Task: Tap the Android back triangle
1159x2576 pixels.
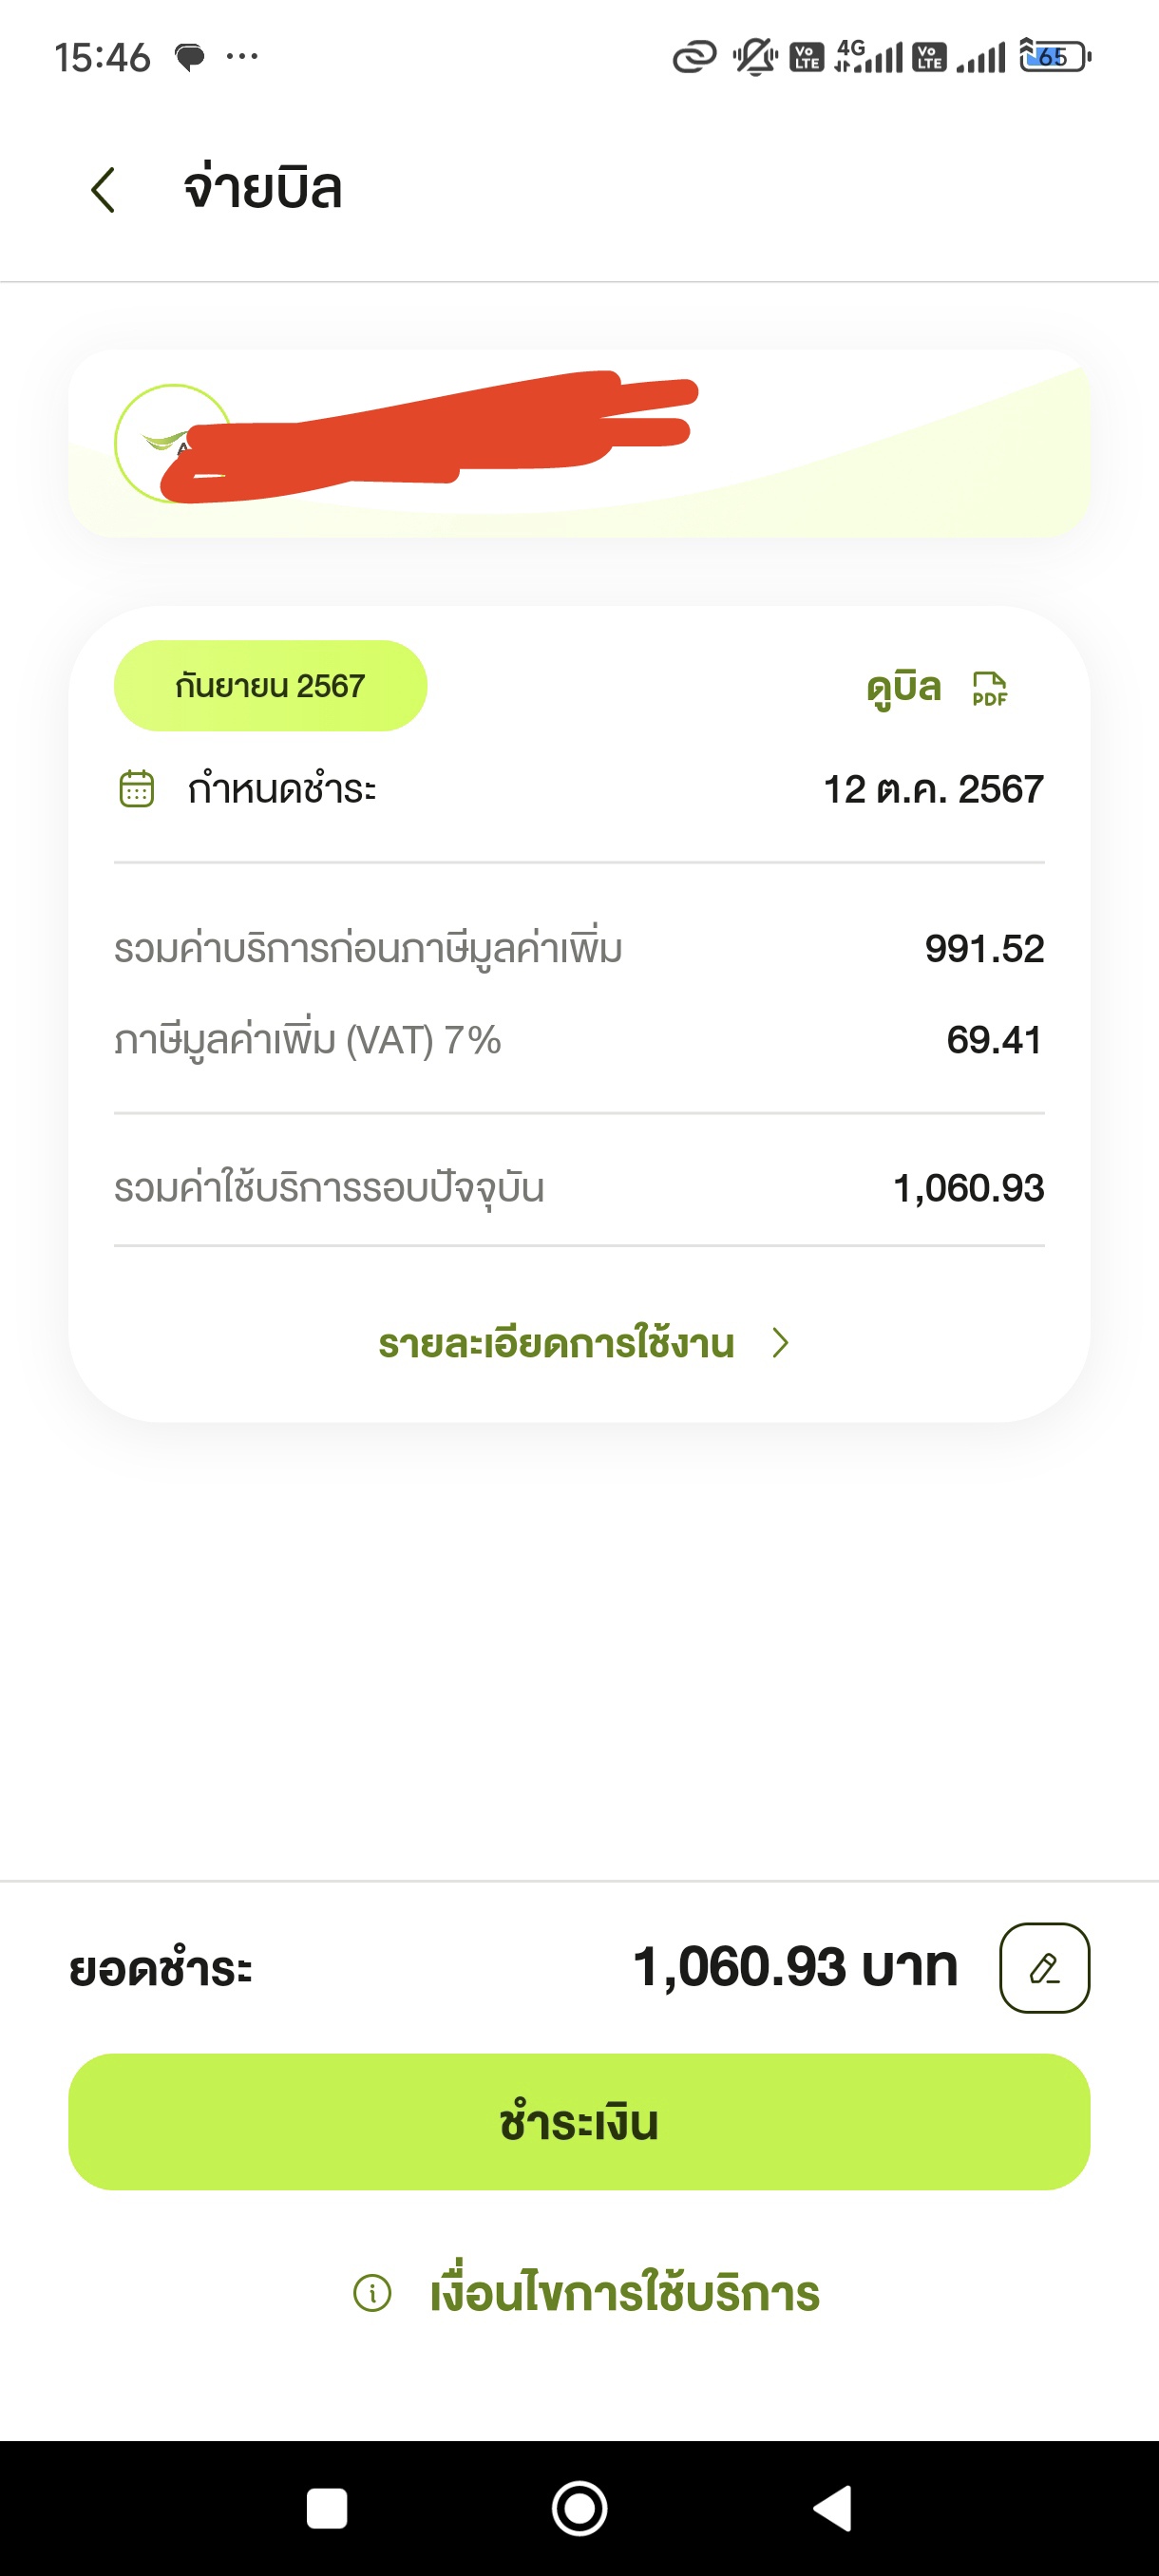Action: pos(832,2508)
